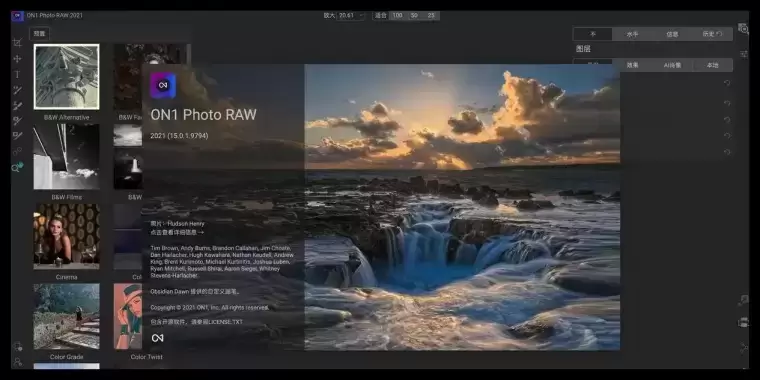Set zoom to 50

pyautogui.click(x=414, y=16)
